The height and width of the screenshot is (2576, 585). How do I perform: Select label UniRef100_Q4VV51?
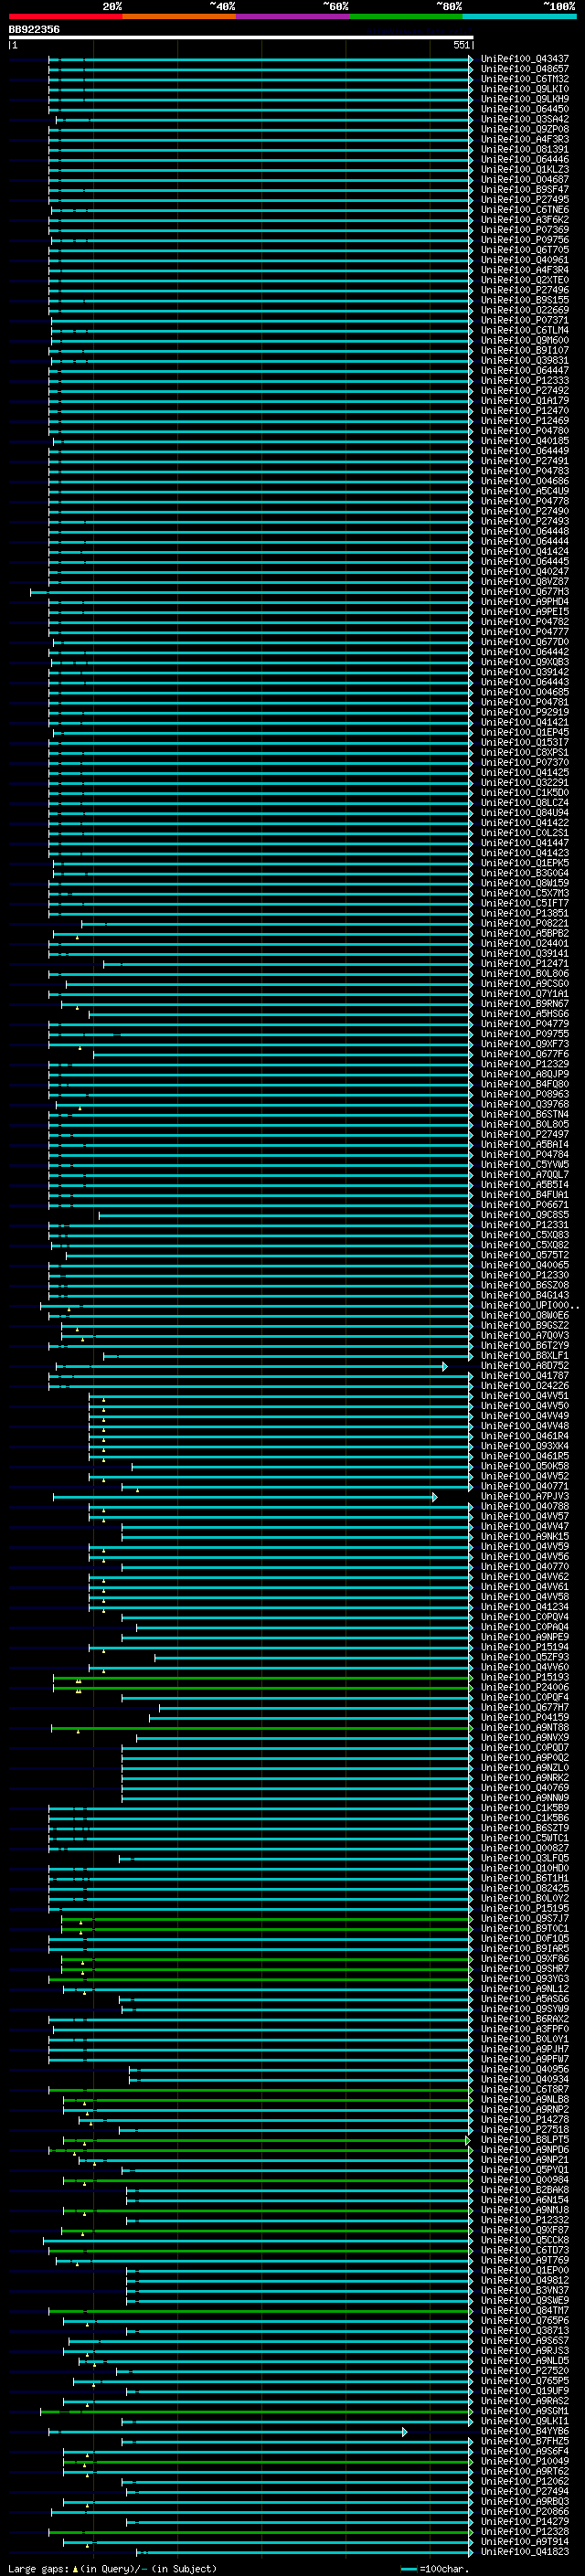click(x=524, y=1396)
